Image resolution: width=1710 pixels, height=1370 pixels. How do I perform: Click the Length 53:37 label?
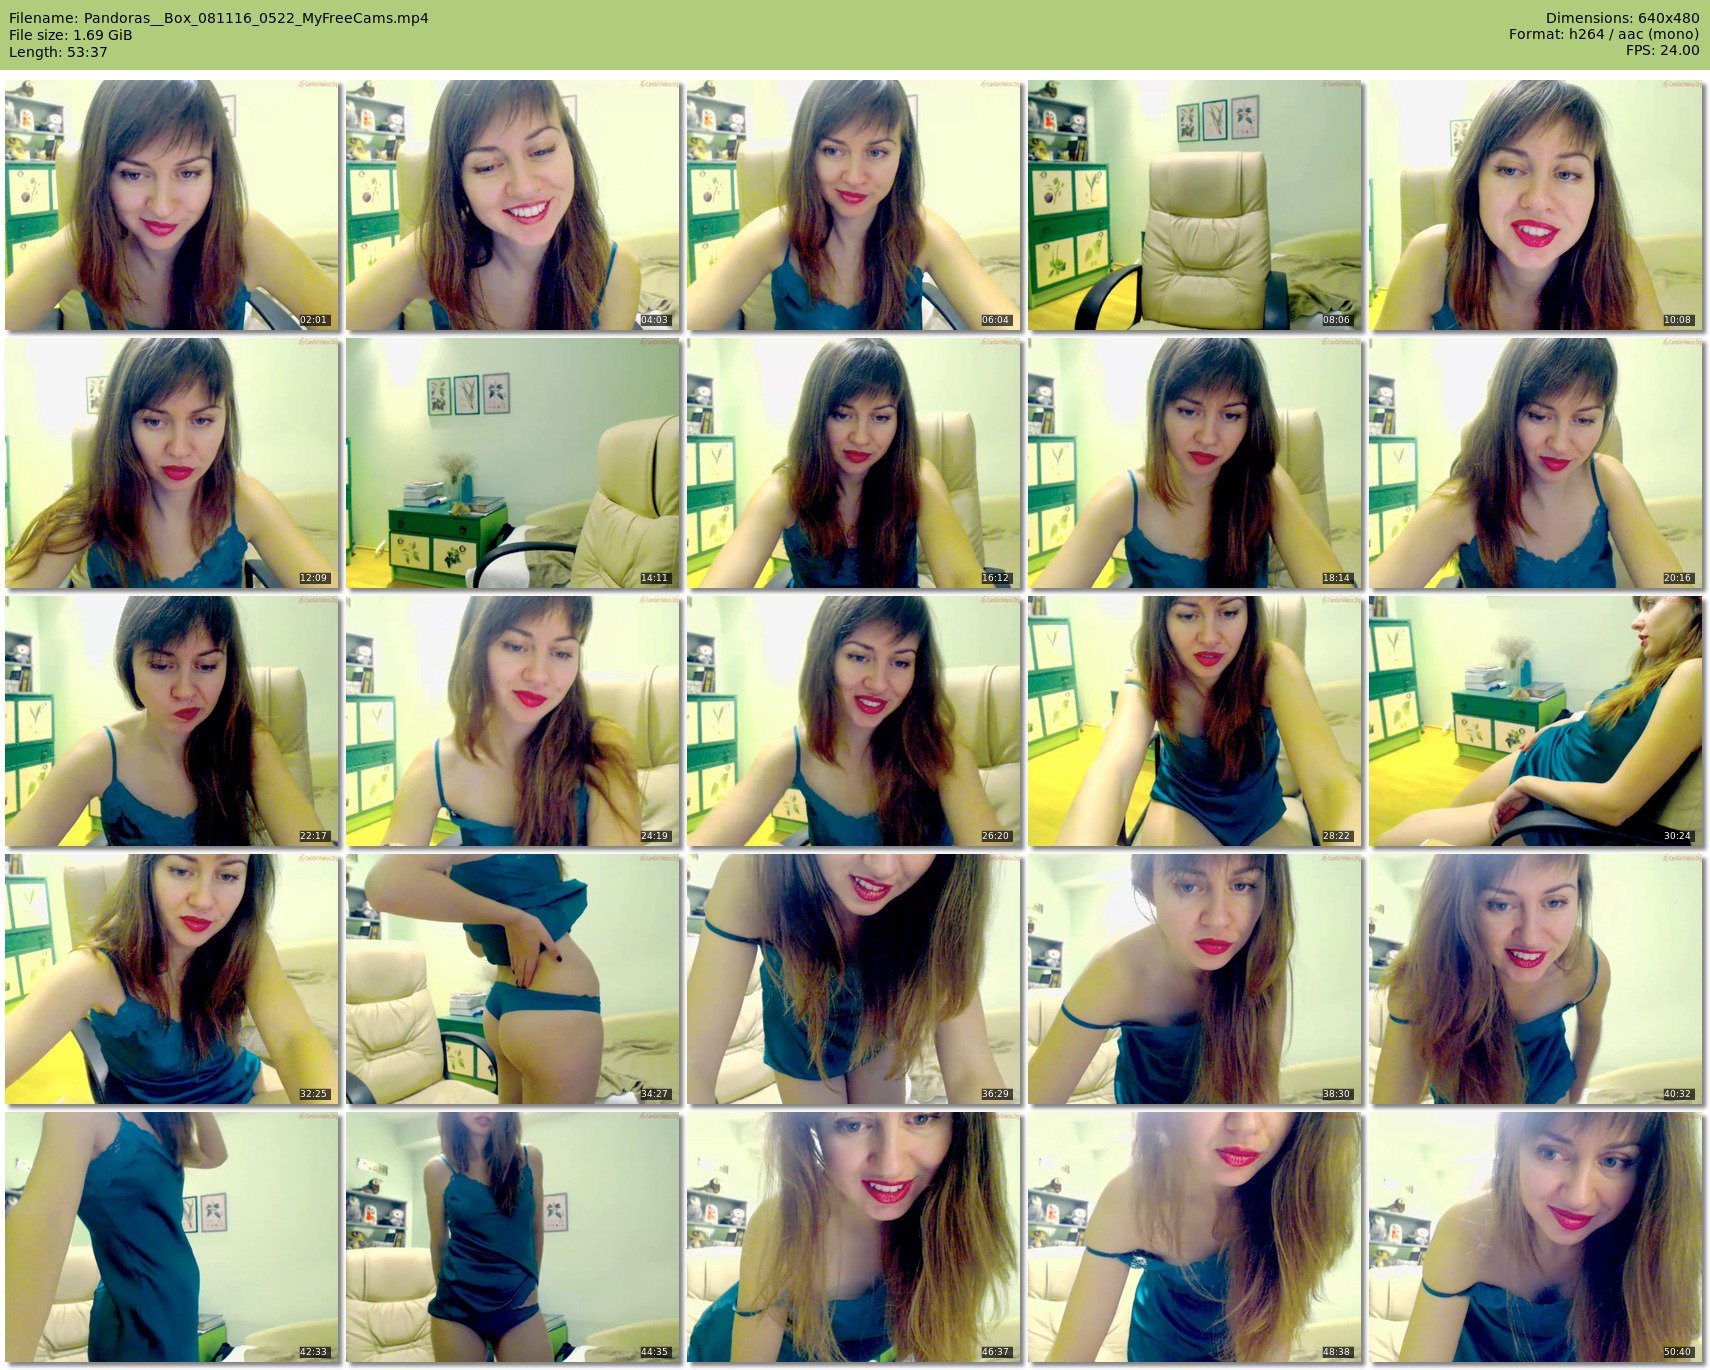point(58,52)
